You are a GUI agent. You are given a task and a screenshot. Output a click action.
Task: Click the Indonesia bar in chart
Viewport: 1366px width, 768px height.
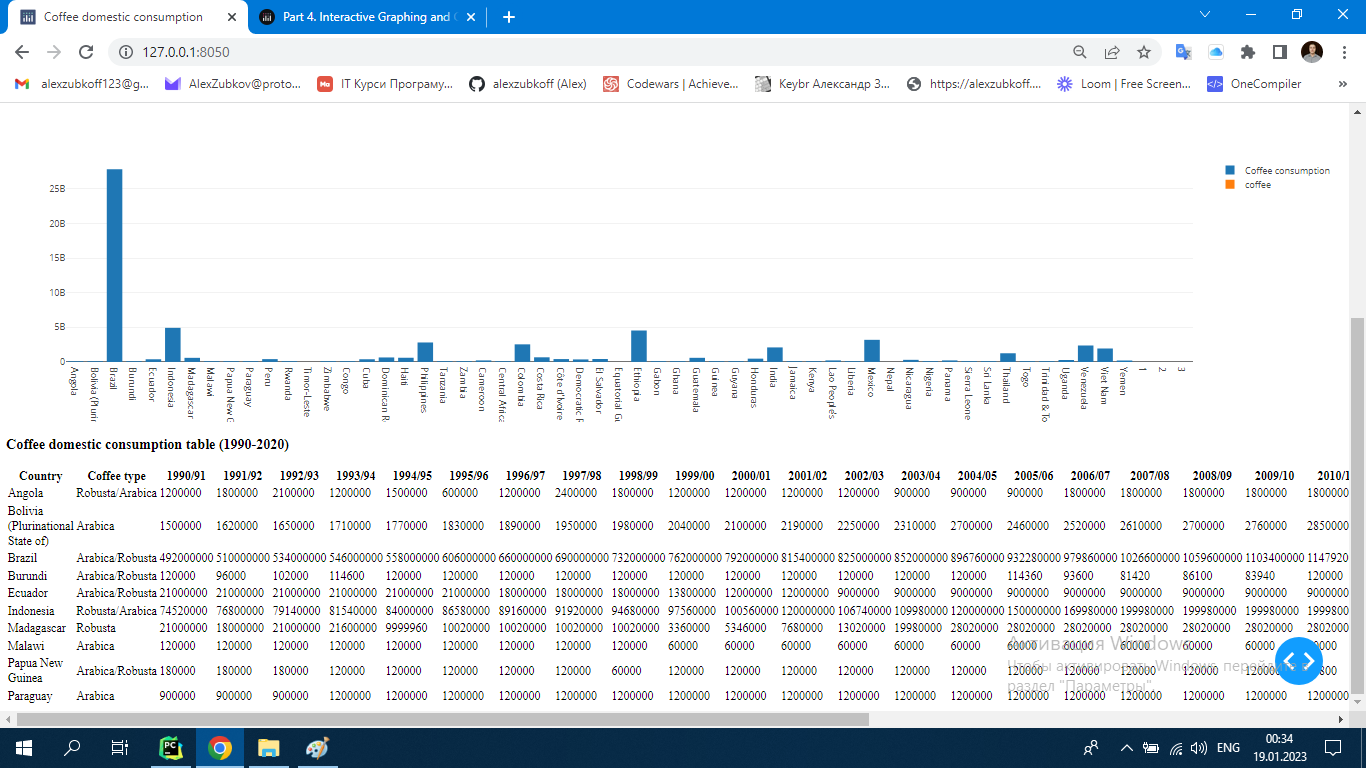[173, 344]
